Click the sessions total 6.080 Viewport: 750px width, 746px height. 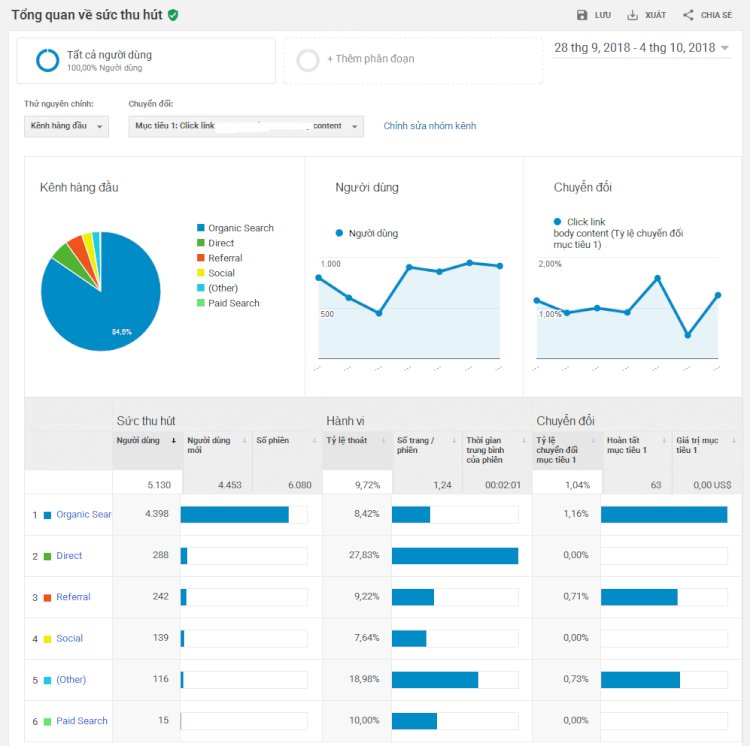click(x=299, y=485)
